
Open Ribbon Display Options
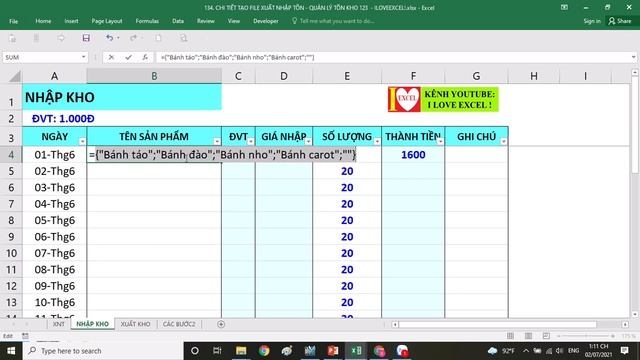(564, 7)
